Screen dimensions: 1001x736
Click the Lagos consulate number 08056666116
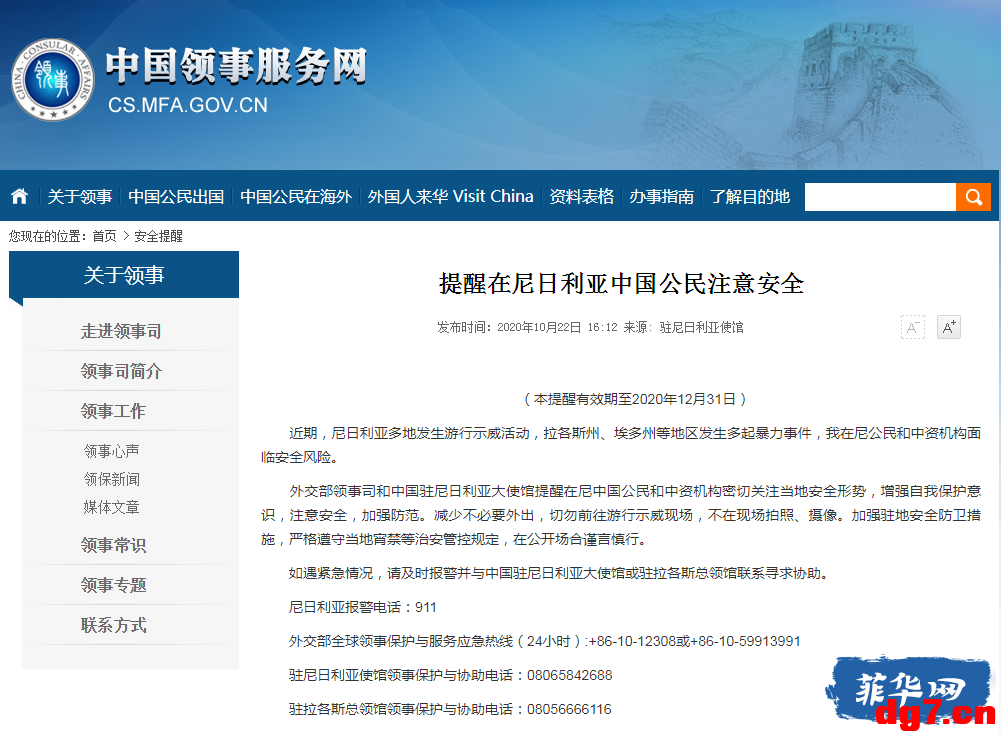click(x=569, y=709)
